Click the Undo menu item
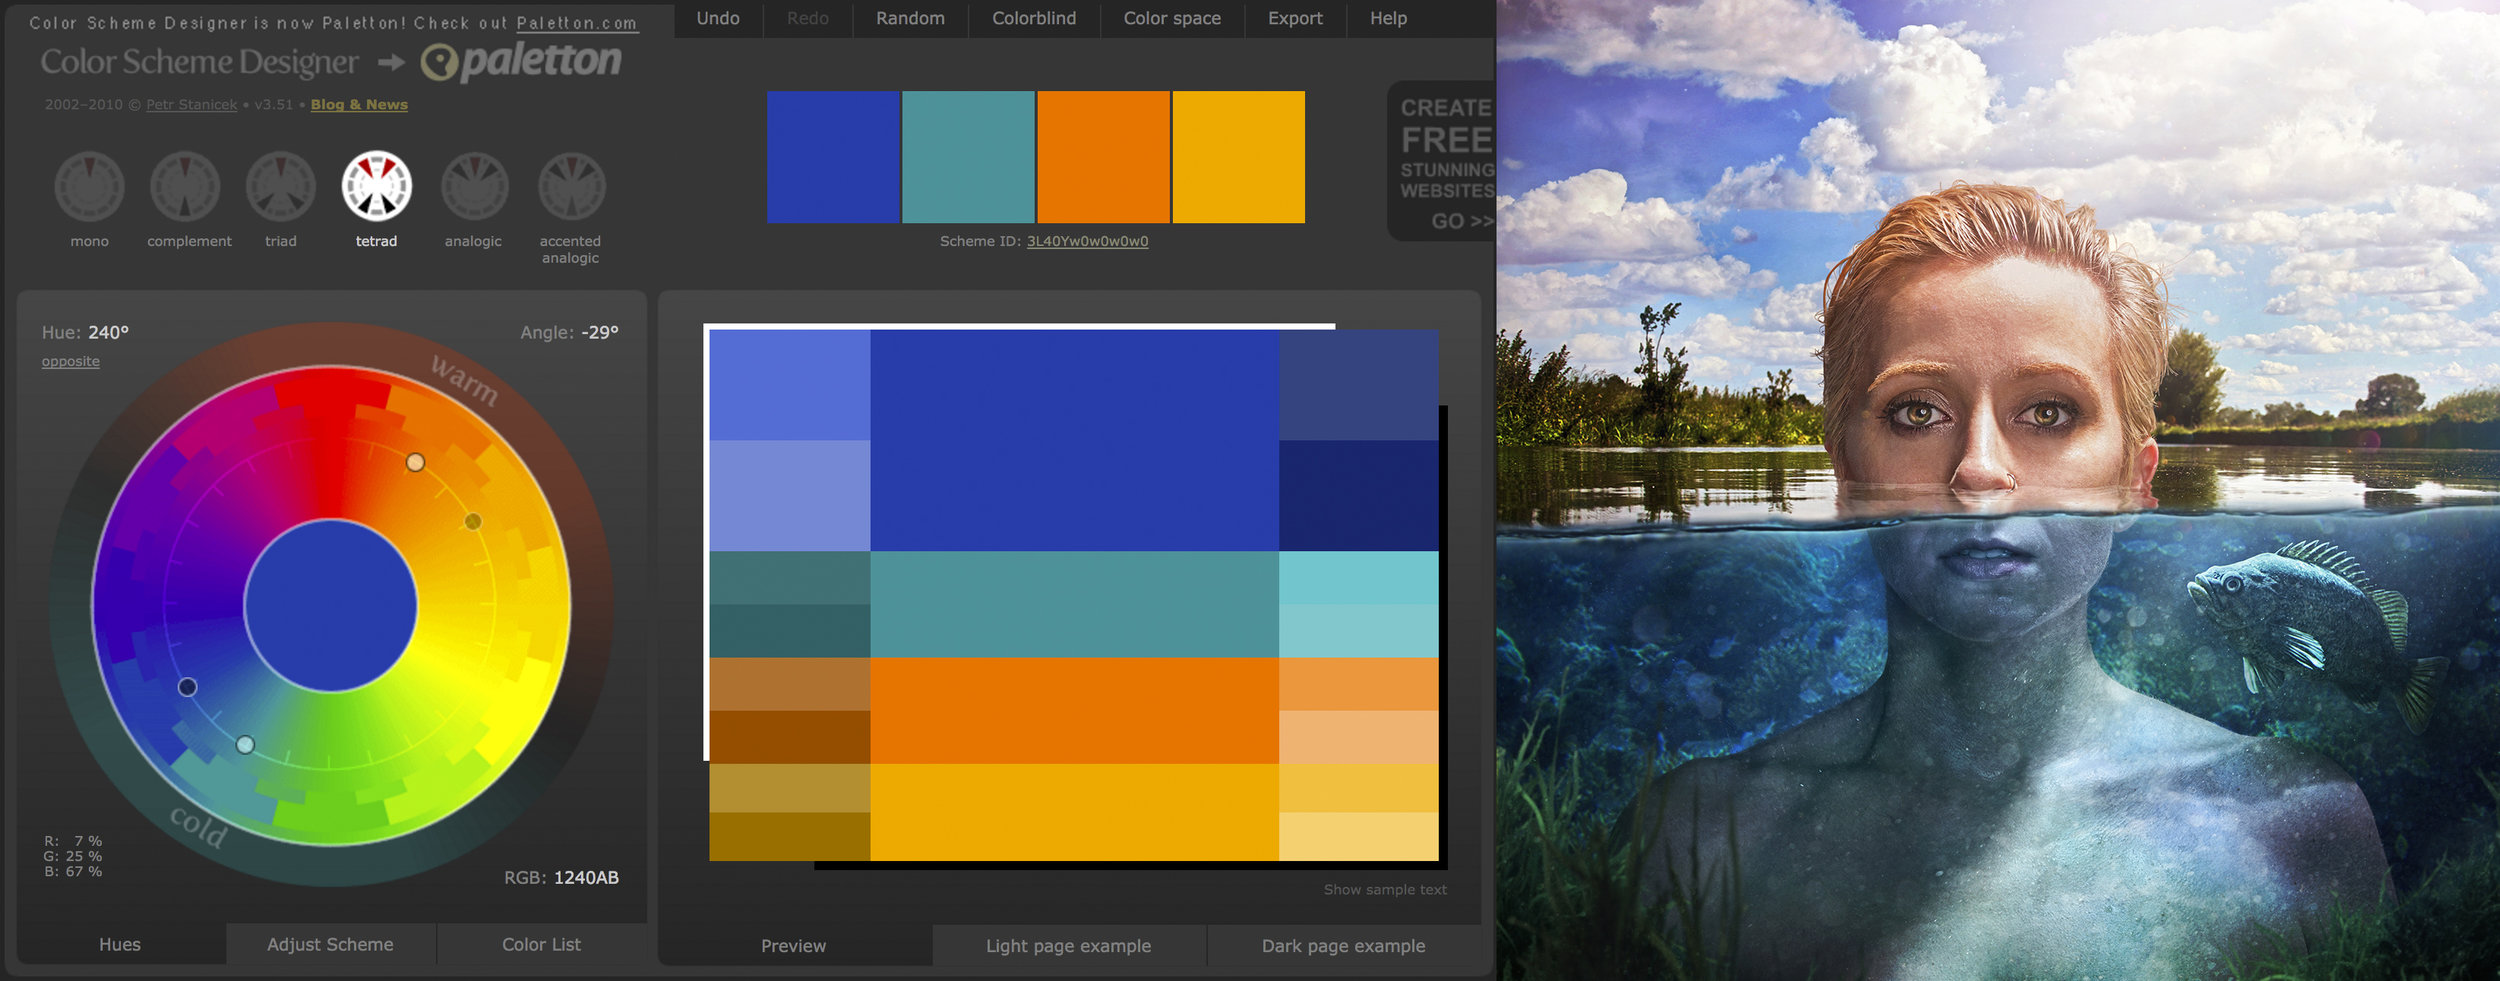 tap(718, 19)
